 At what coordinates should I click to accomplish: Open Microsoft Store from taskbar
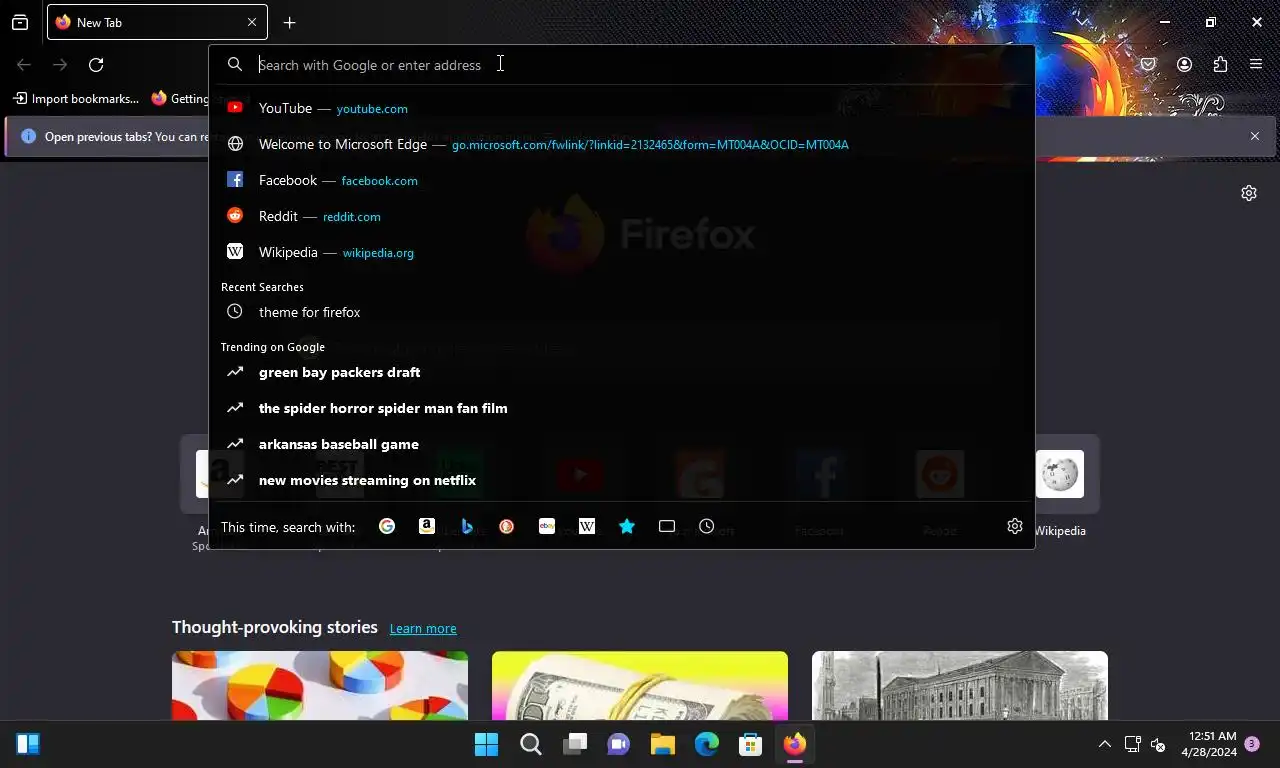pyautogui.click(x=751, y=744)
